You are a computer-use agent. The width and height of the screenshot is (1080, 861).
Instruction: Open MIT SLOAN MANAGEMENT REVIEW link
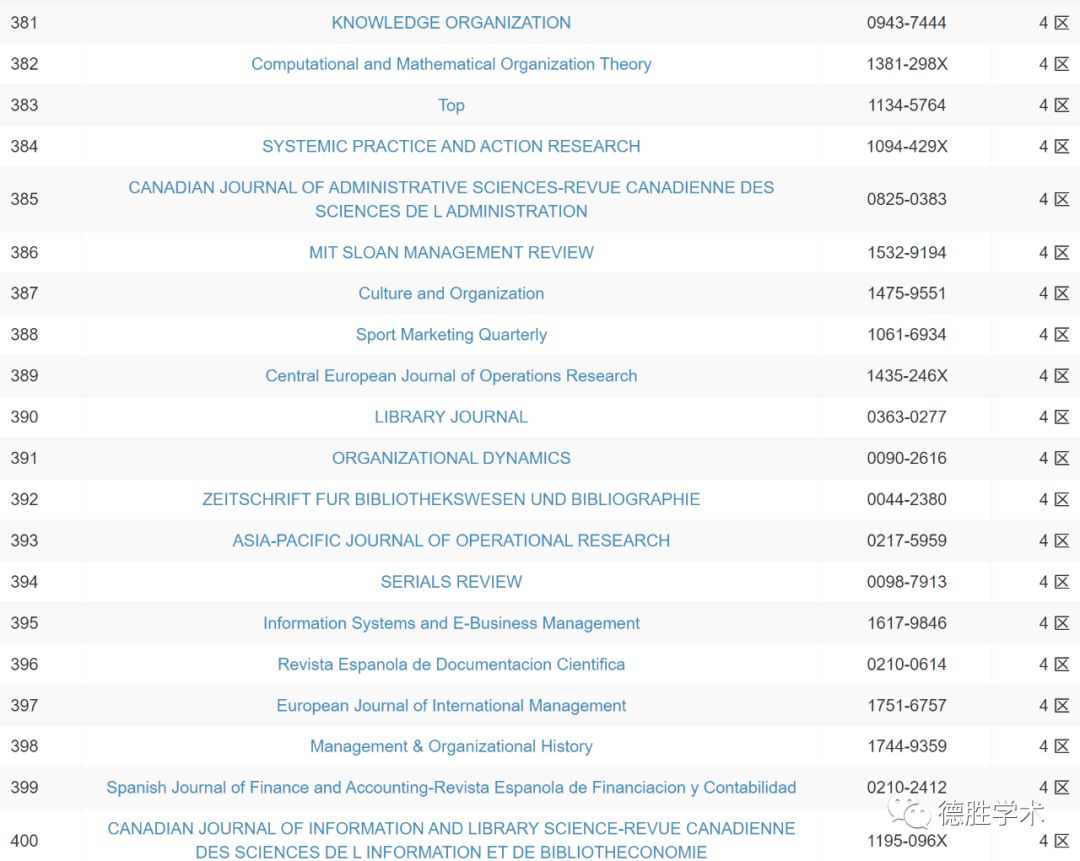click(451, 252)
